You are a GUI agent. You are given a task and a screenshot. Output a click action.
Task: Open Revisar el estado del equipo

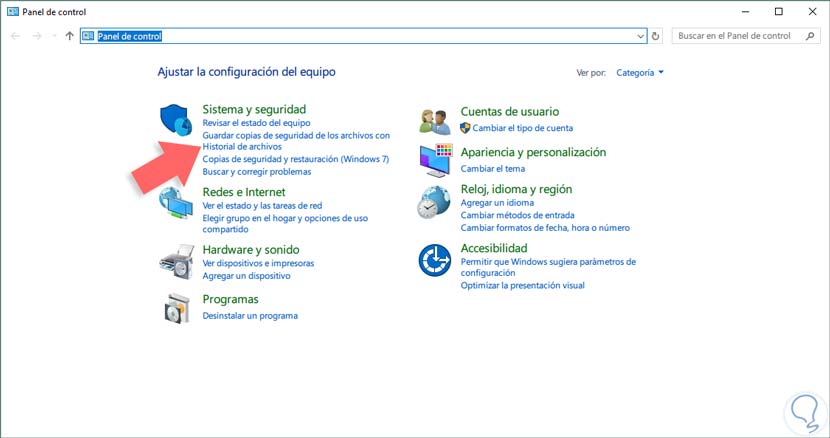coord(256,123)
